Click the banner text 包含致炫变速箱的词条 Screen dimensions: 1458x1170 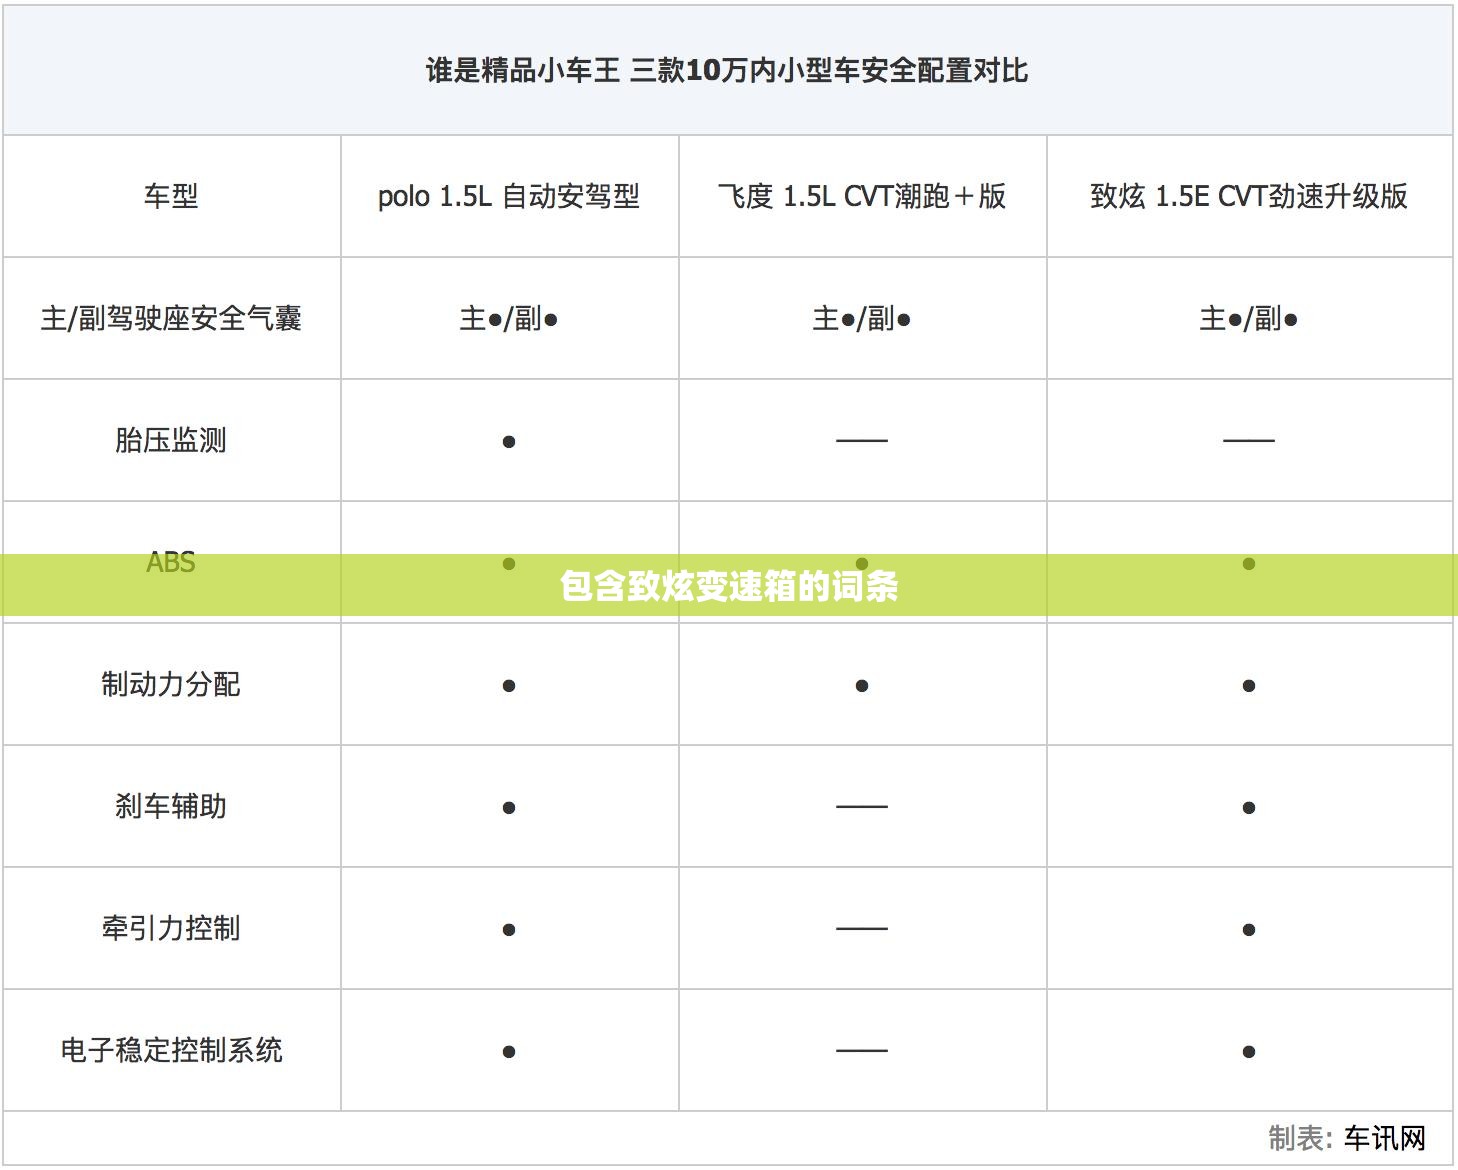[729, 586]
